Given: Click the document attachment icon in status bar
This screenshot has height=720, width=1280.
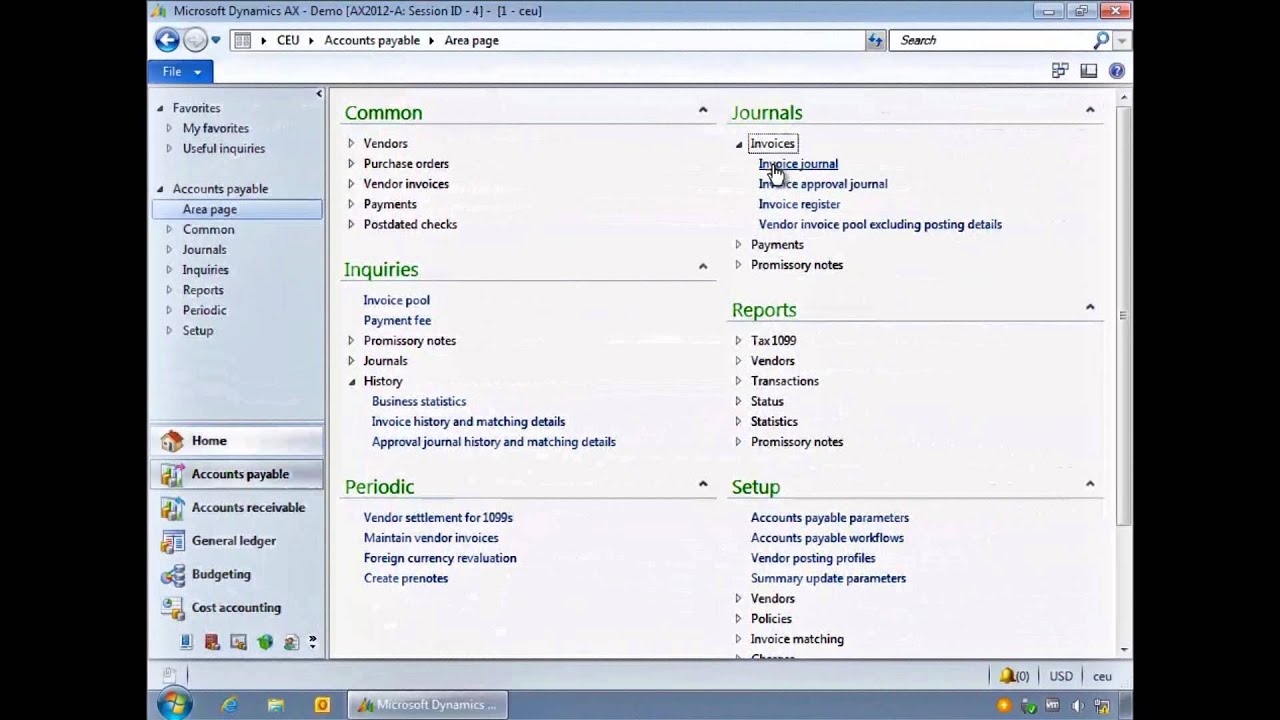Looking at the screenshot, I should 170,676.
